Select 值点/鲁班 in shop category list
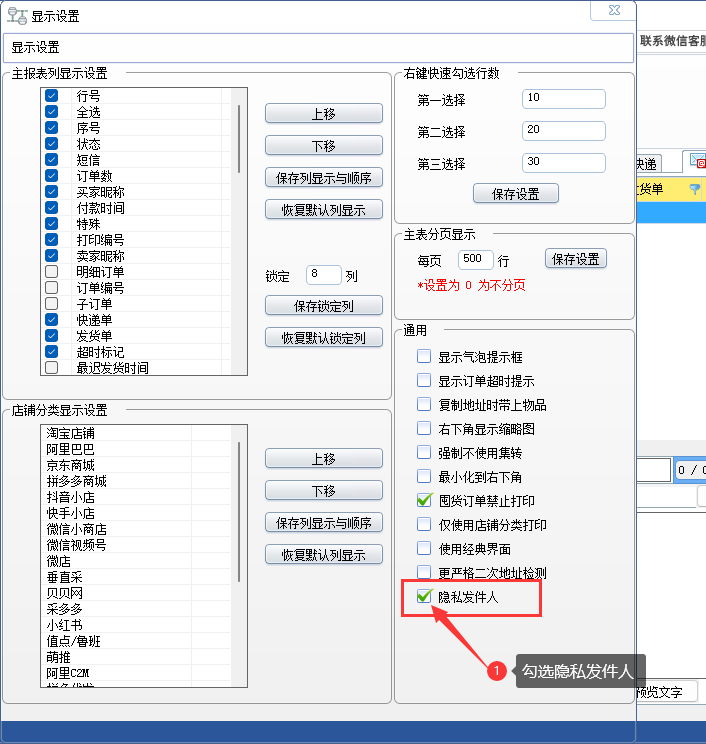The width and height of the screenshot is (706, 744). pyautogui.click(x=73, y=641)
